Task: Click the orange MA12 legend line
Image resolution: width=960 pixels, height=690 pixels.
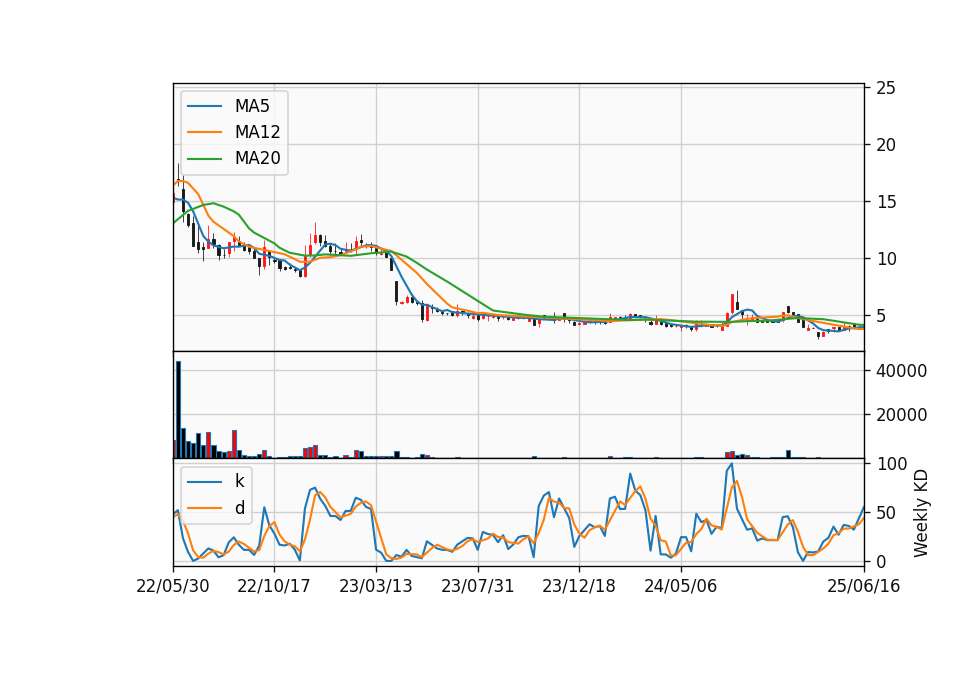Action: tap(204, 132)
